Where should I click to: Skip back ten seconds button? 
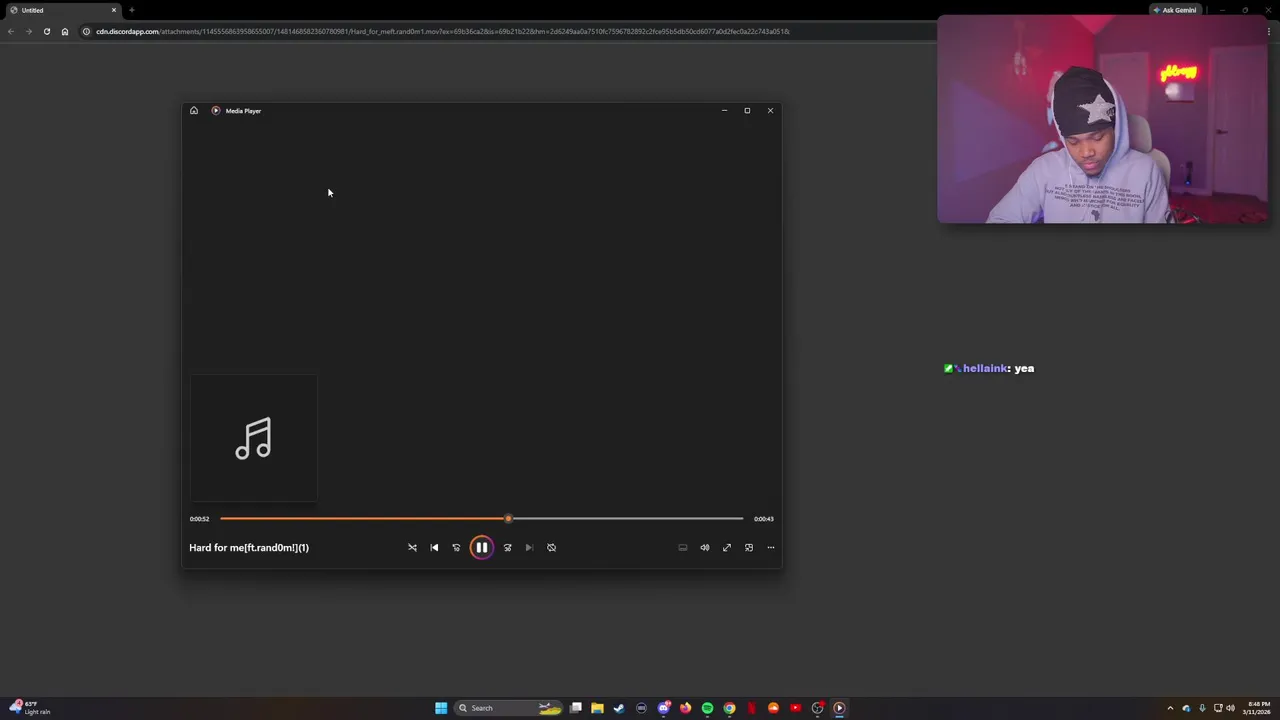[x=456, y=547]
